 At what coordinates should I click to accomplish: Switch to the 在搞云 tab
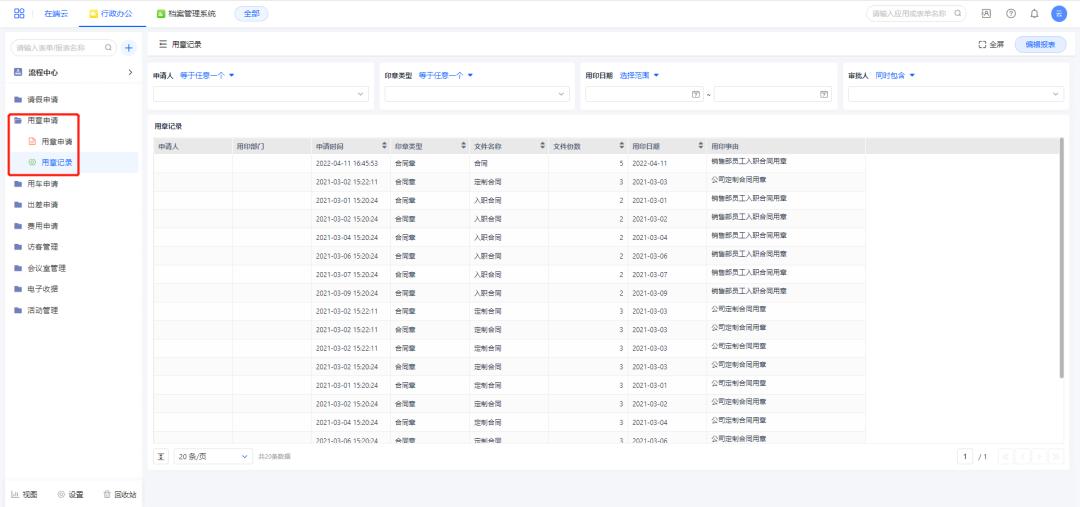56,13
